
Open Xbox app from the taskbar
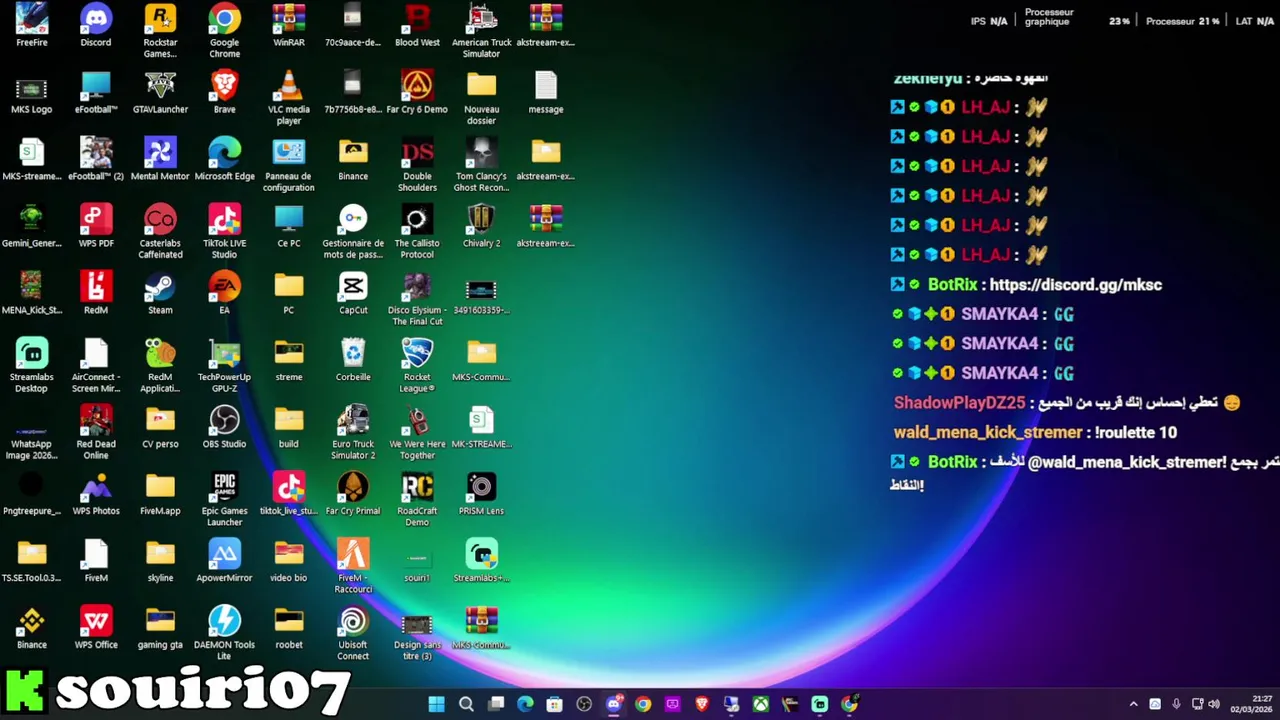click(761, 704)
